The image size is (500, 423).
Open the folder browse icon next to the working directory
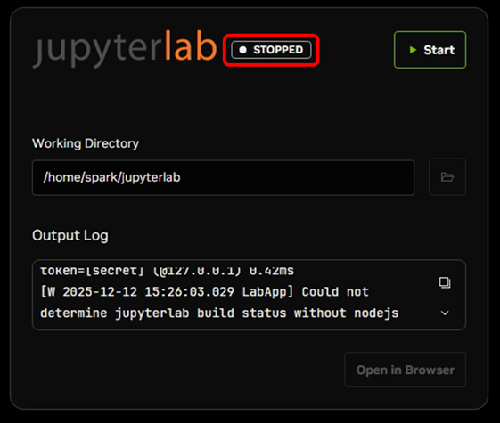[x=447, y=177]
